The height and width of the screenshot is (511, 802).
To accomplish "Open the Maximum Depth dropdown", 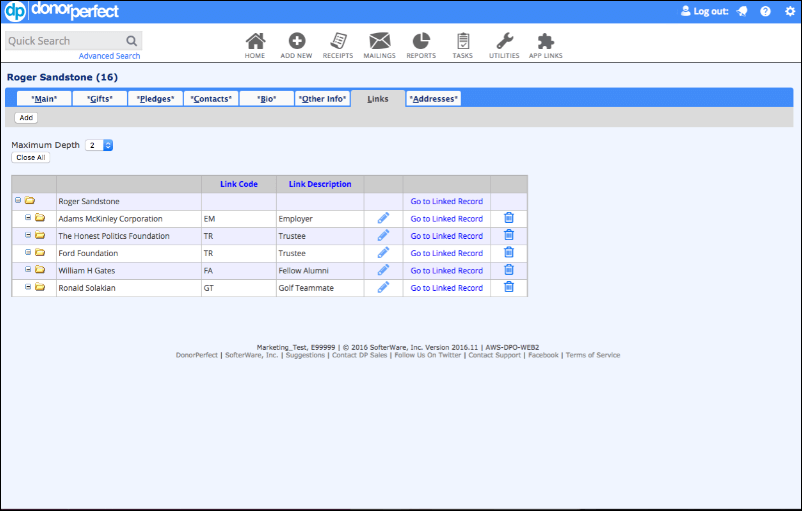I will pos(99,145).
